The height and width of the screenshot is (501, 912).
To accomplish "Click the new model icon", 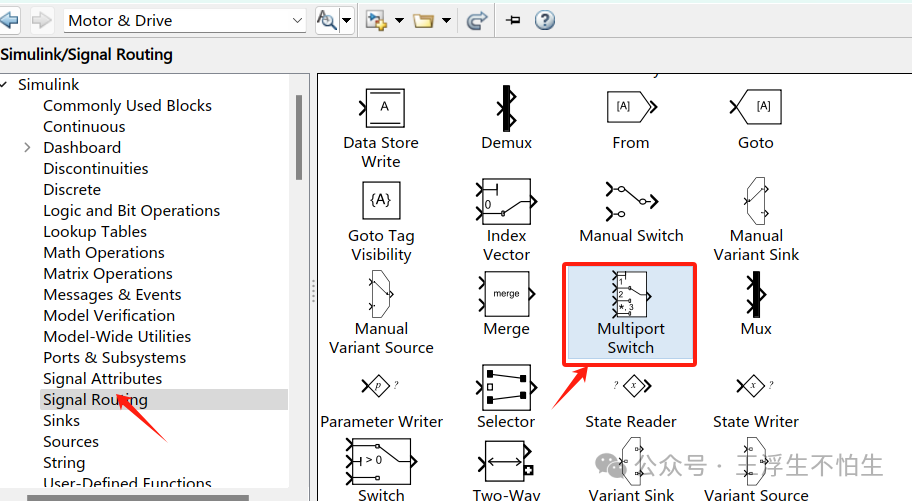I will [376, 20].
